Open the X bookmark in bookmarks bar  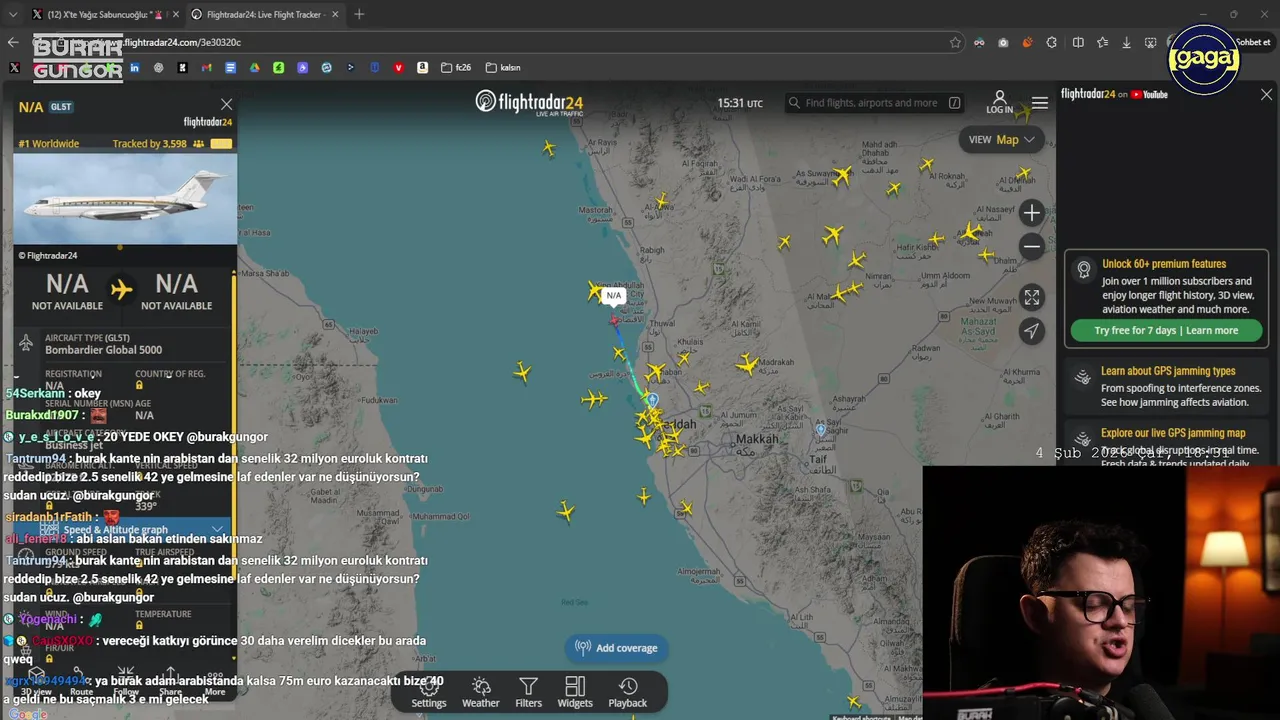[14, 68]
